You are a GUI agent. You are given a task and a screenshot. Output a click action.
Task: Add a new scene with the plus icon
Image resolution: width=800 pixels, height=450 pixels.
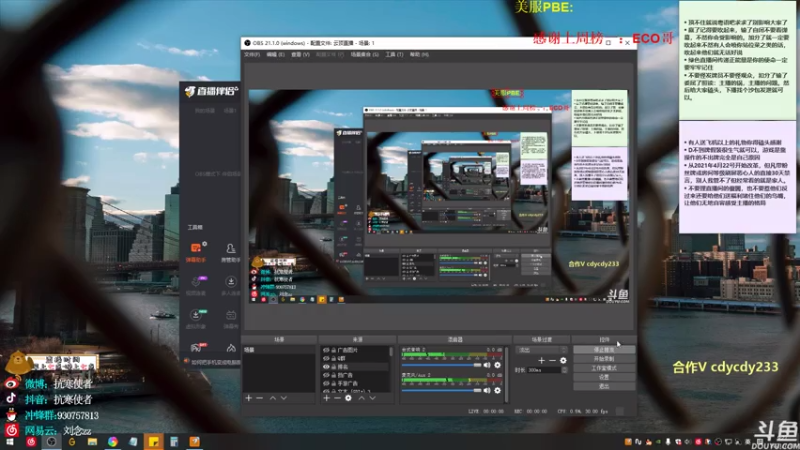coord(248,398)
